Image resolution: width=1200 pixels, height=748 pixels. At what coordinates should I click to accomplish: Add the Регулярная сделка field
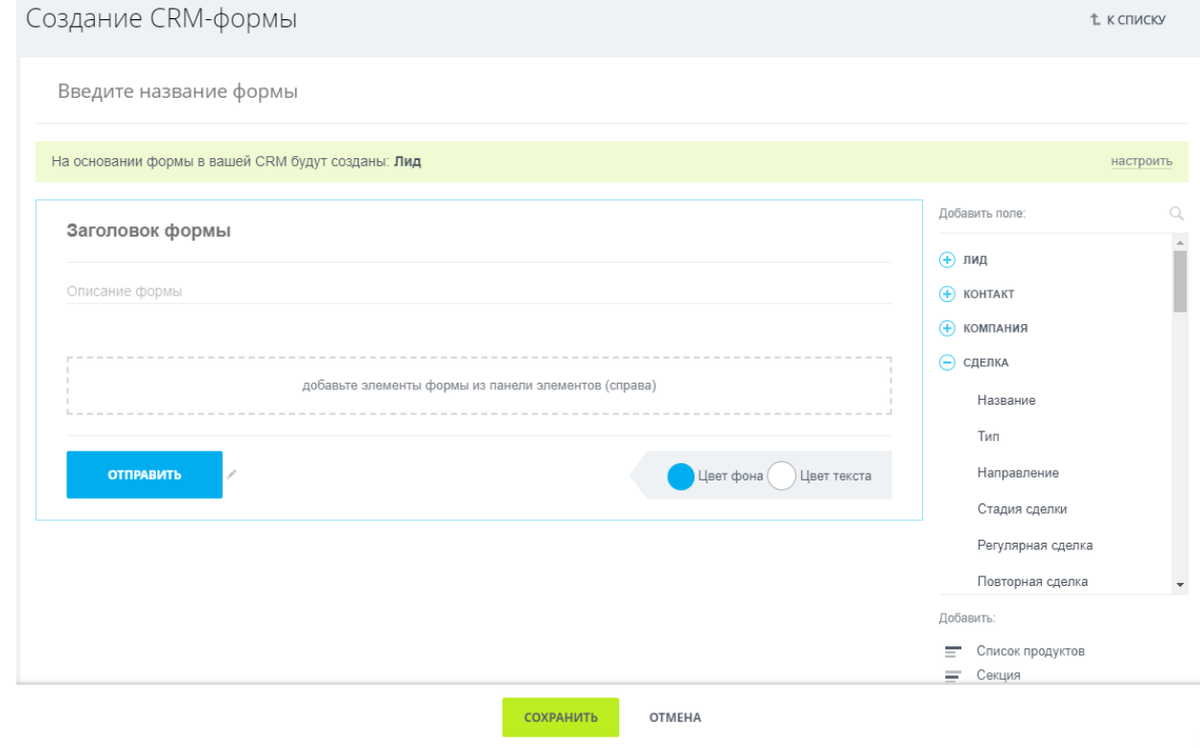click(x=1035, y=545)
